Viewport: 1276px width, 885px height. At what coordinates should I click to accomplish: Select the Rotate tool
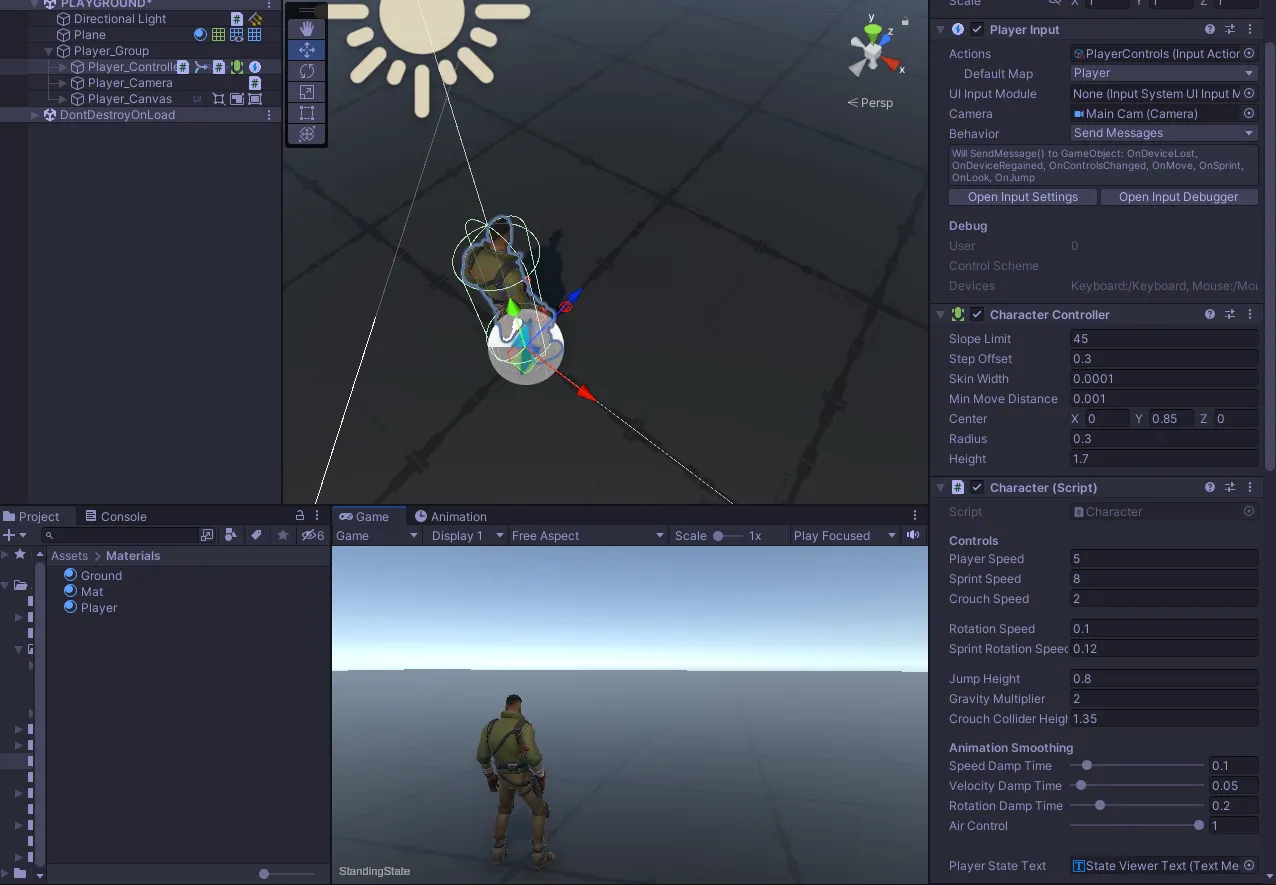(x=307, y=71)
